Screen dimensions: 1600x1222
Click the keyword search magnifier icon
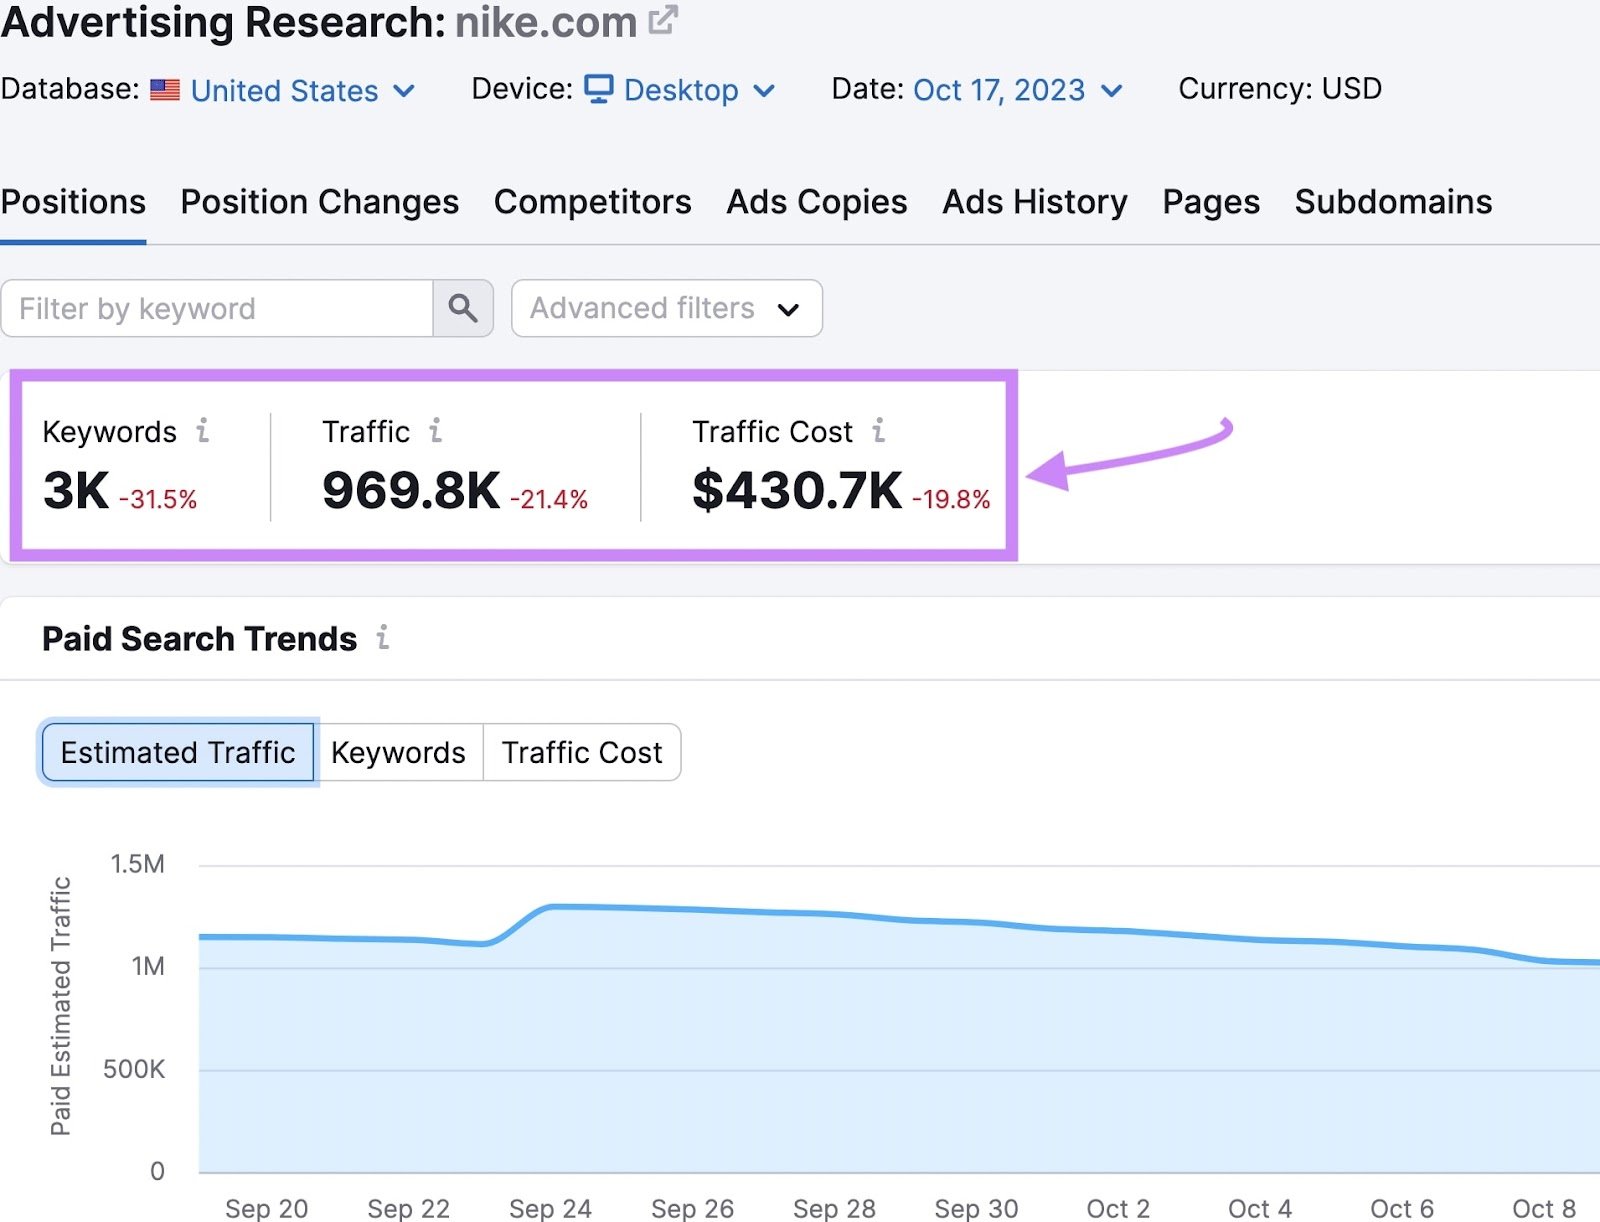click(462, 308)
